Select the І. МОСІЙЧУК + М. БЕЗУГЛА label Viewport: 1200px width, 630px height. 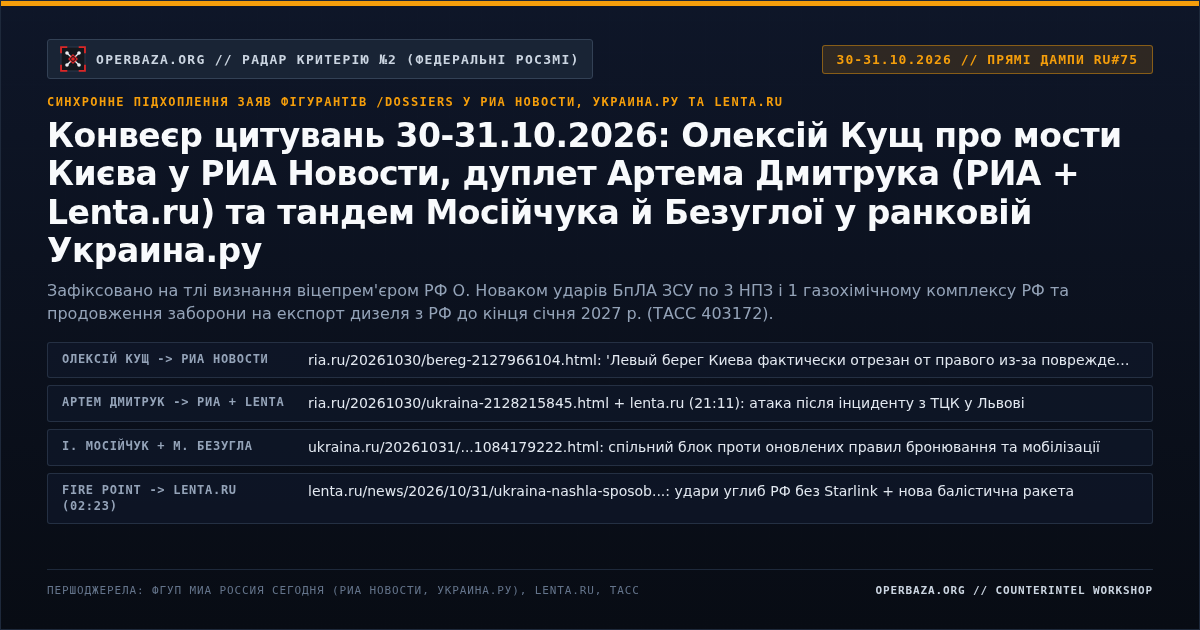click(157, 446)
